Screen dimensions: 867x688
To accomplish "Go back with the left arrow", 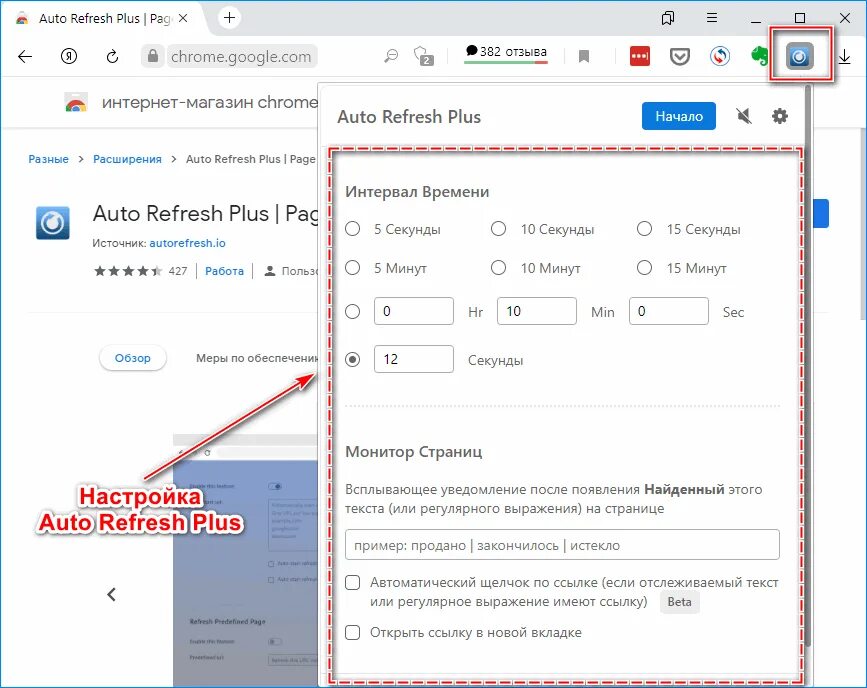I will coord(25,56).
